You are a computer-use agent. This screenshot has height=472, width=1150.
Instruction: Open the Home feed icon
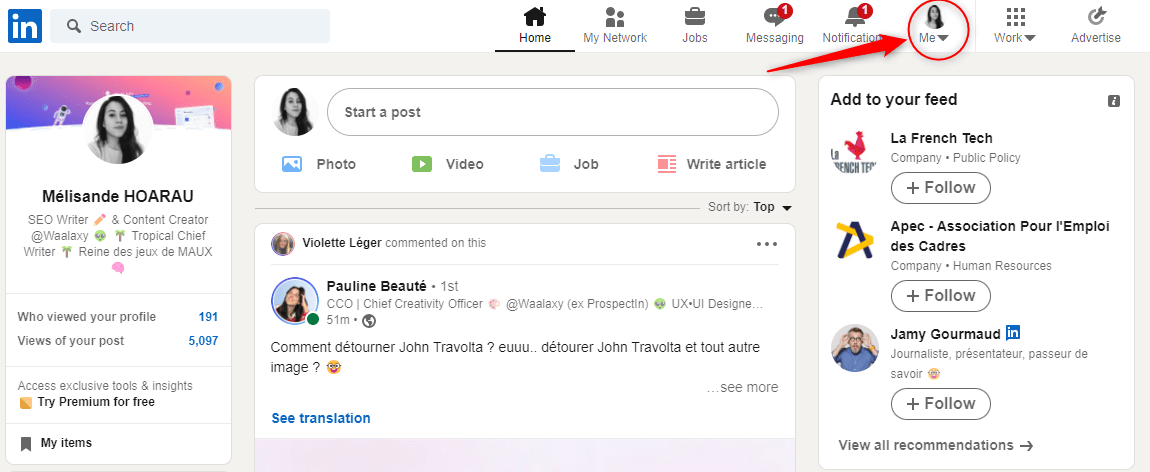coord(535,17)
